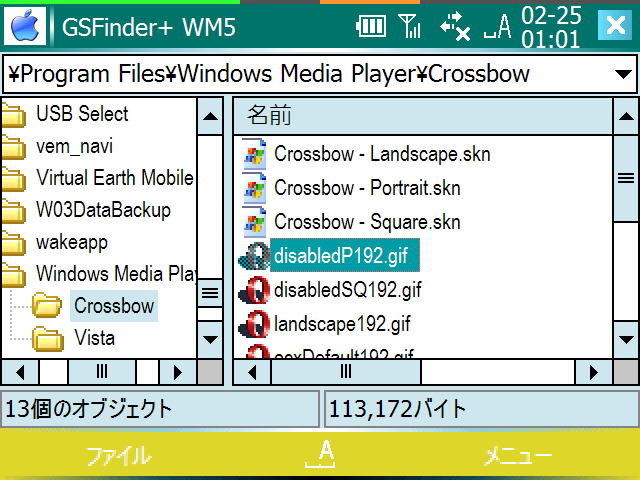Select Crossbow - Landscape.skn file name
Viewport: 640px width, 480px height.
point(382,154)
